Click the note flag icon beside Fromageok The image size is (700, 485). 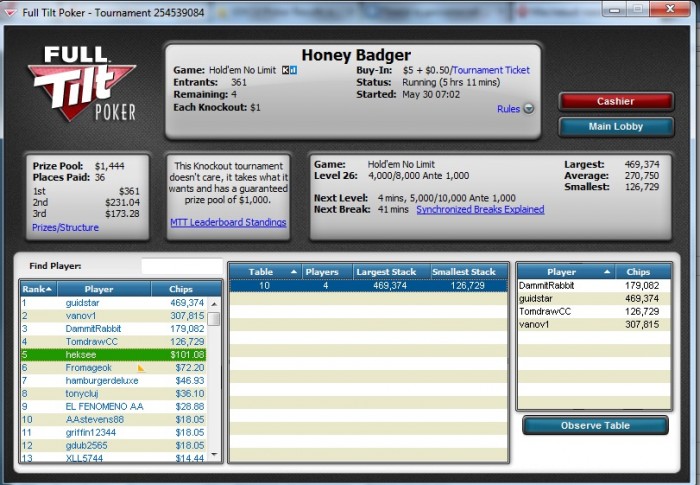(x=141, y=368)
